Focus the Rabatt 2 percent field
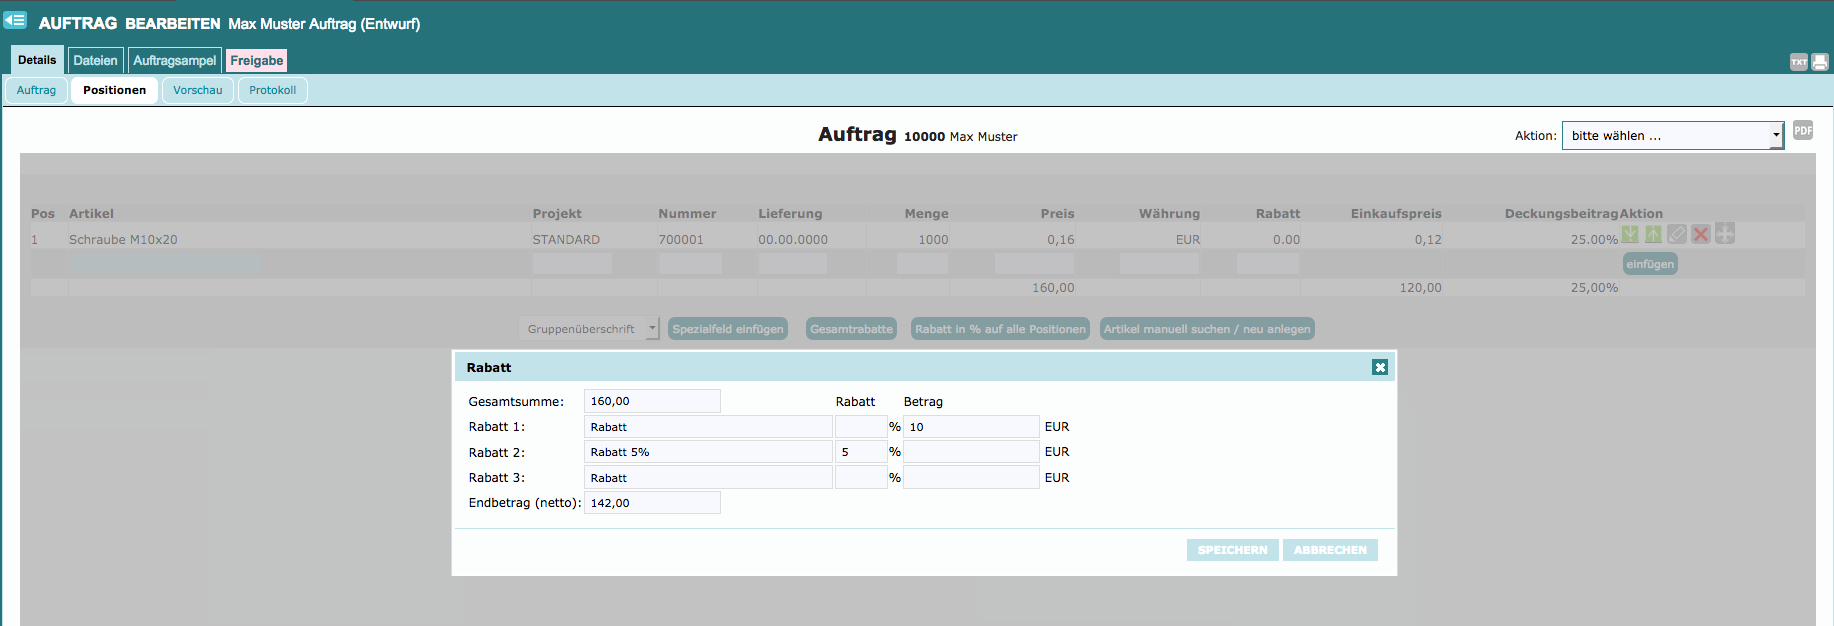This screenshot has height=626, width=1834. tap(860, 452)
